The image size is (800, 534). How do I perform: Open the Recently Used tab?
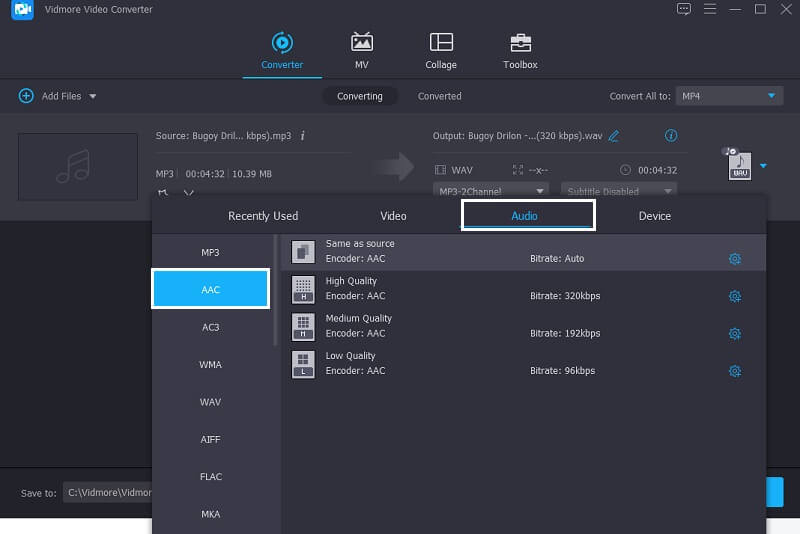263,216
